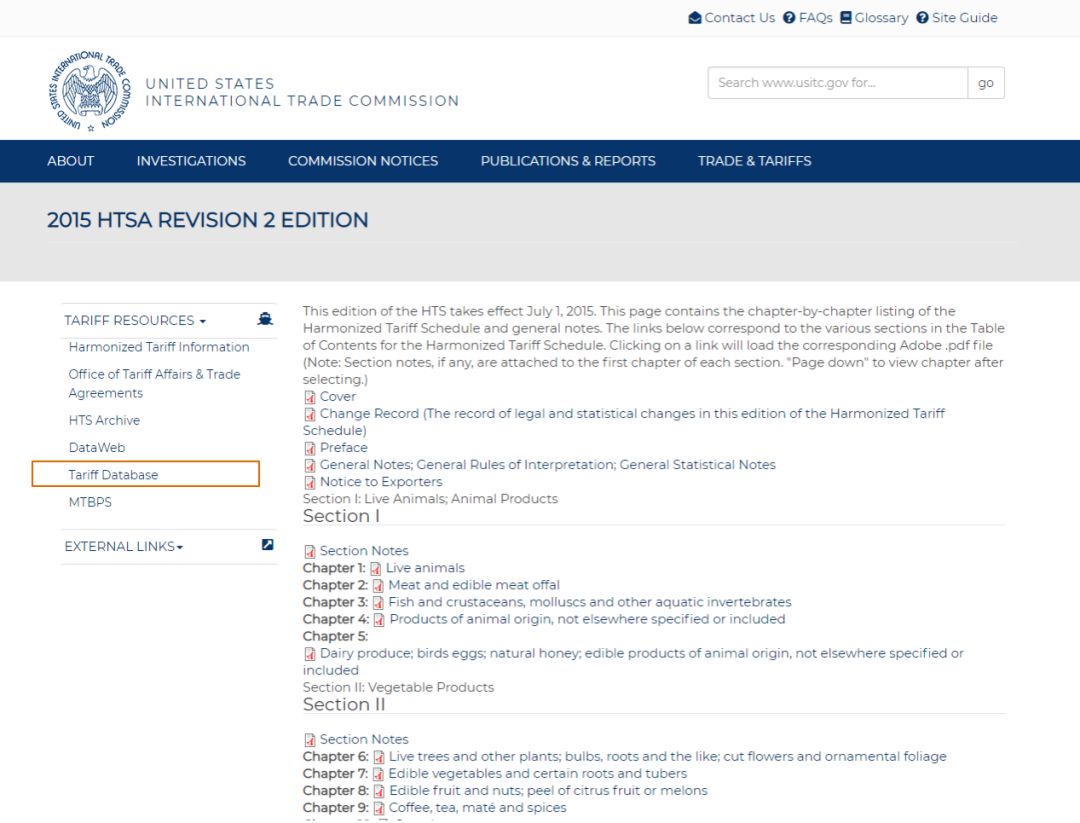The height and width of the screenshot is (823, 1080).
Task: Click the PDF icon next to Cover
Action: [310, 397]
